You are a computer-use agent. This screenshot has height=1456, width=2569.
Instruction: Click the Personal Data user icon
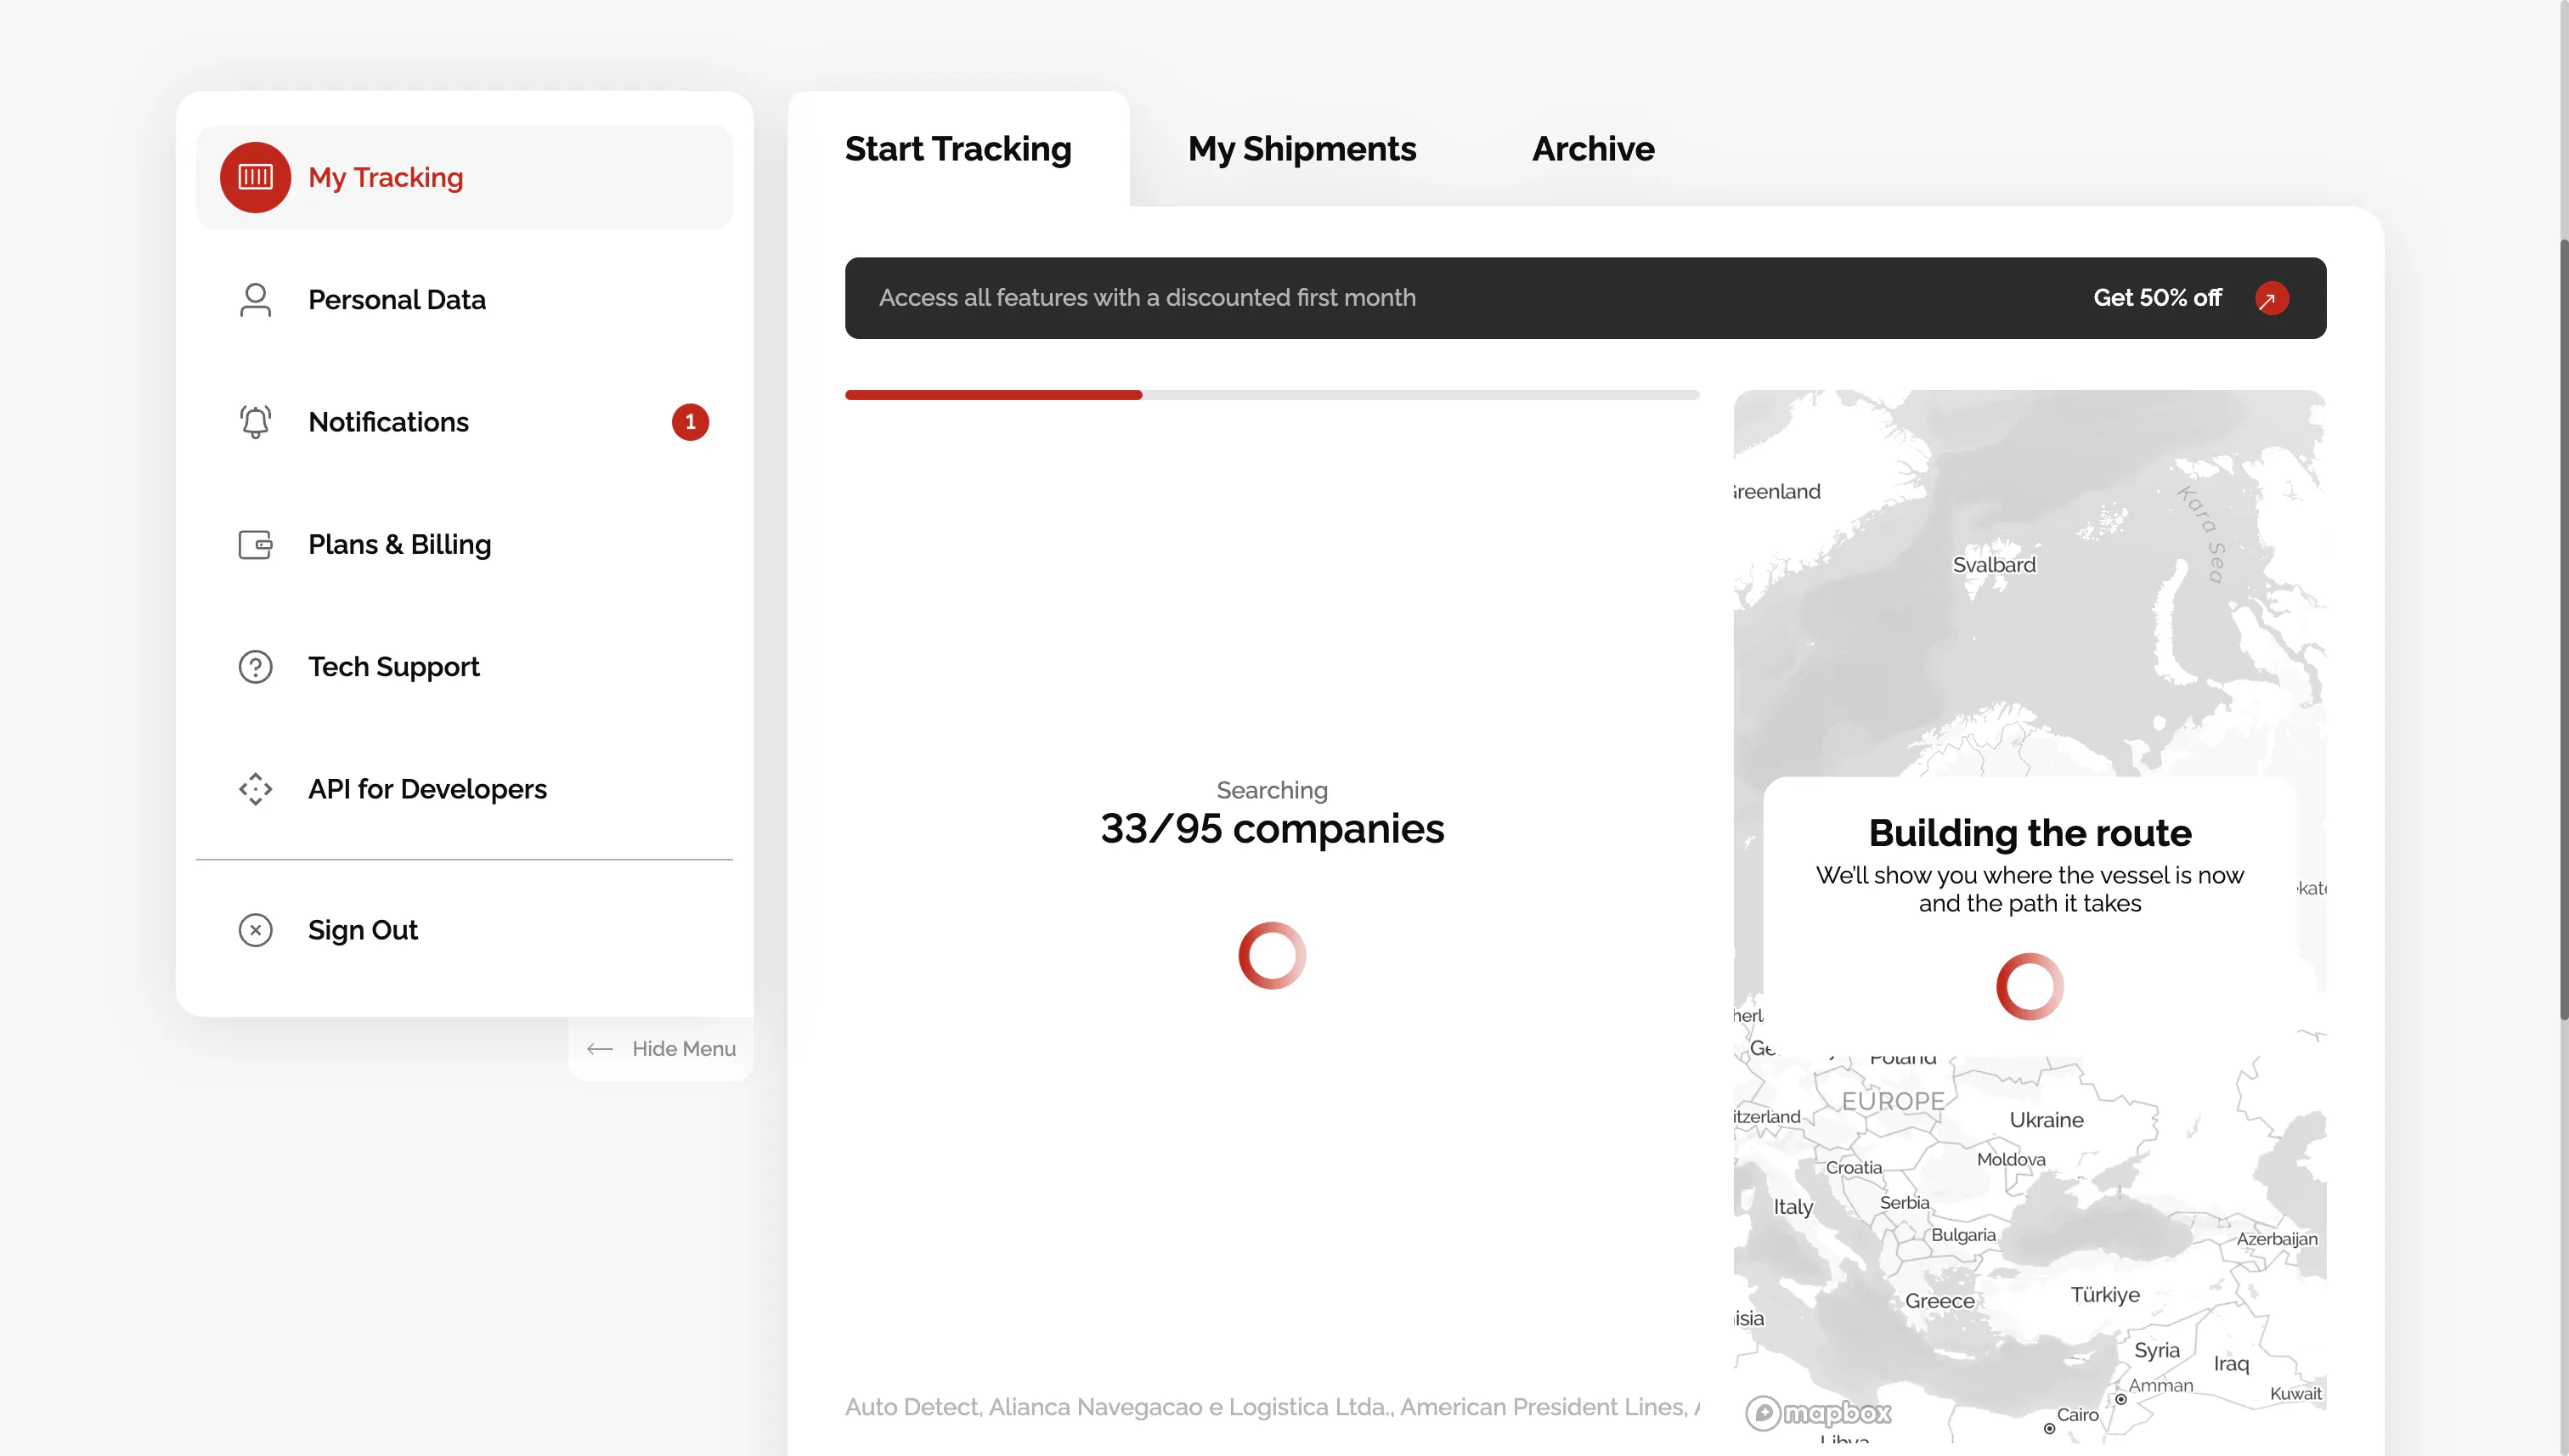pyautogui.click(x=255, y=299)
